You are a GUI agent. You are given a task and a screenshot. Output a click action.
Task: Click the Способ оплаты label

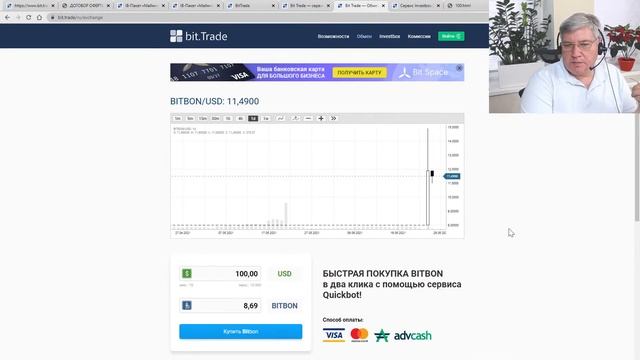click(343, 320)
